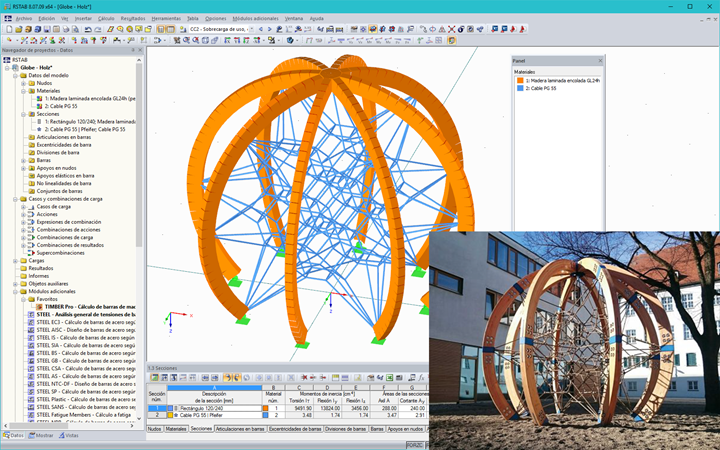This screenshot has width=720, height=450.
Task: Open 'STEEL EC3' add-on module
Action: tap(86, 322)
